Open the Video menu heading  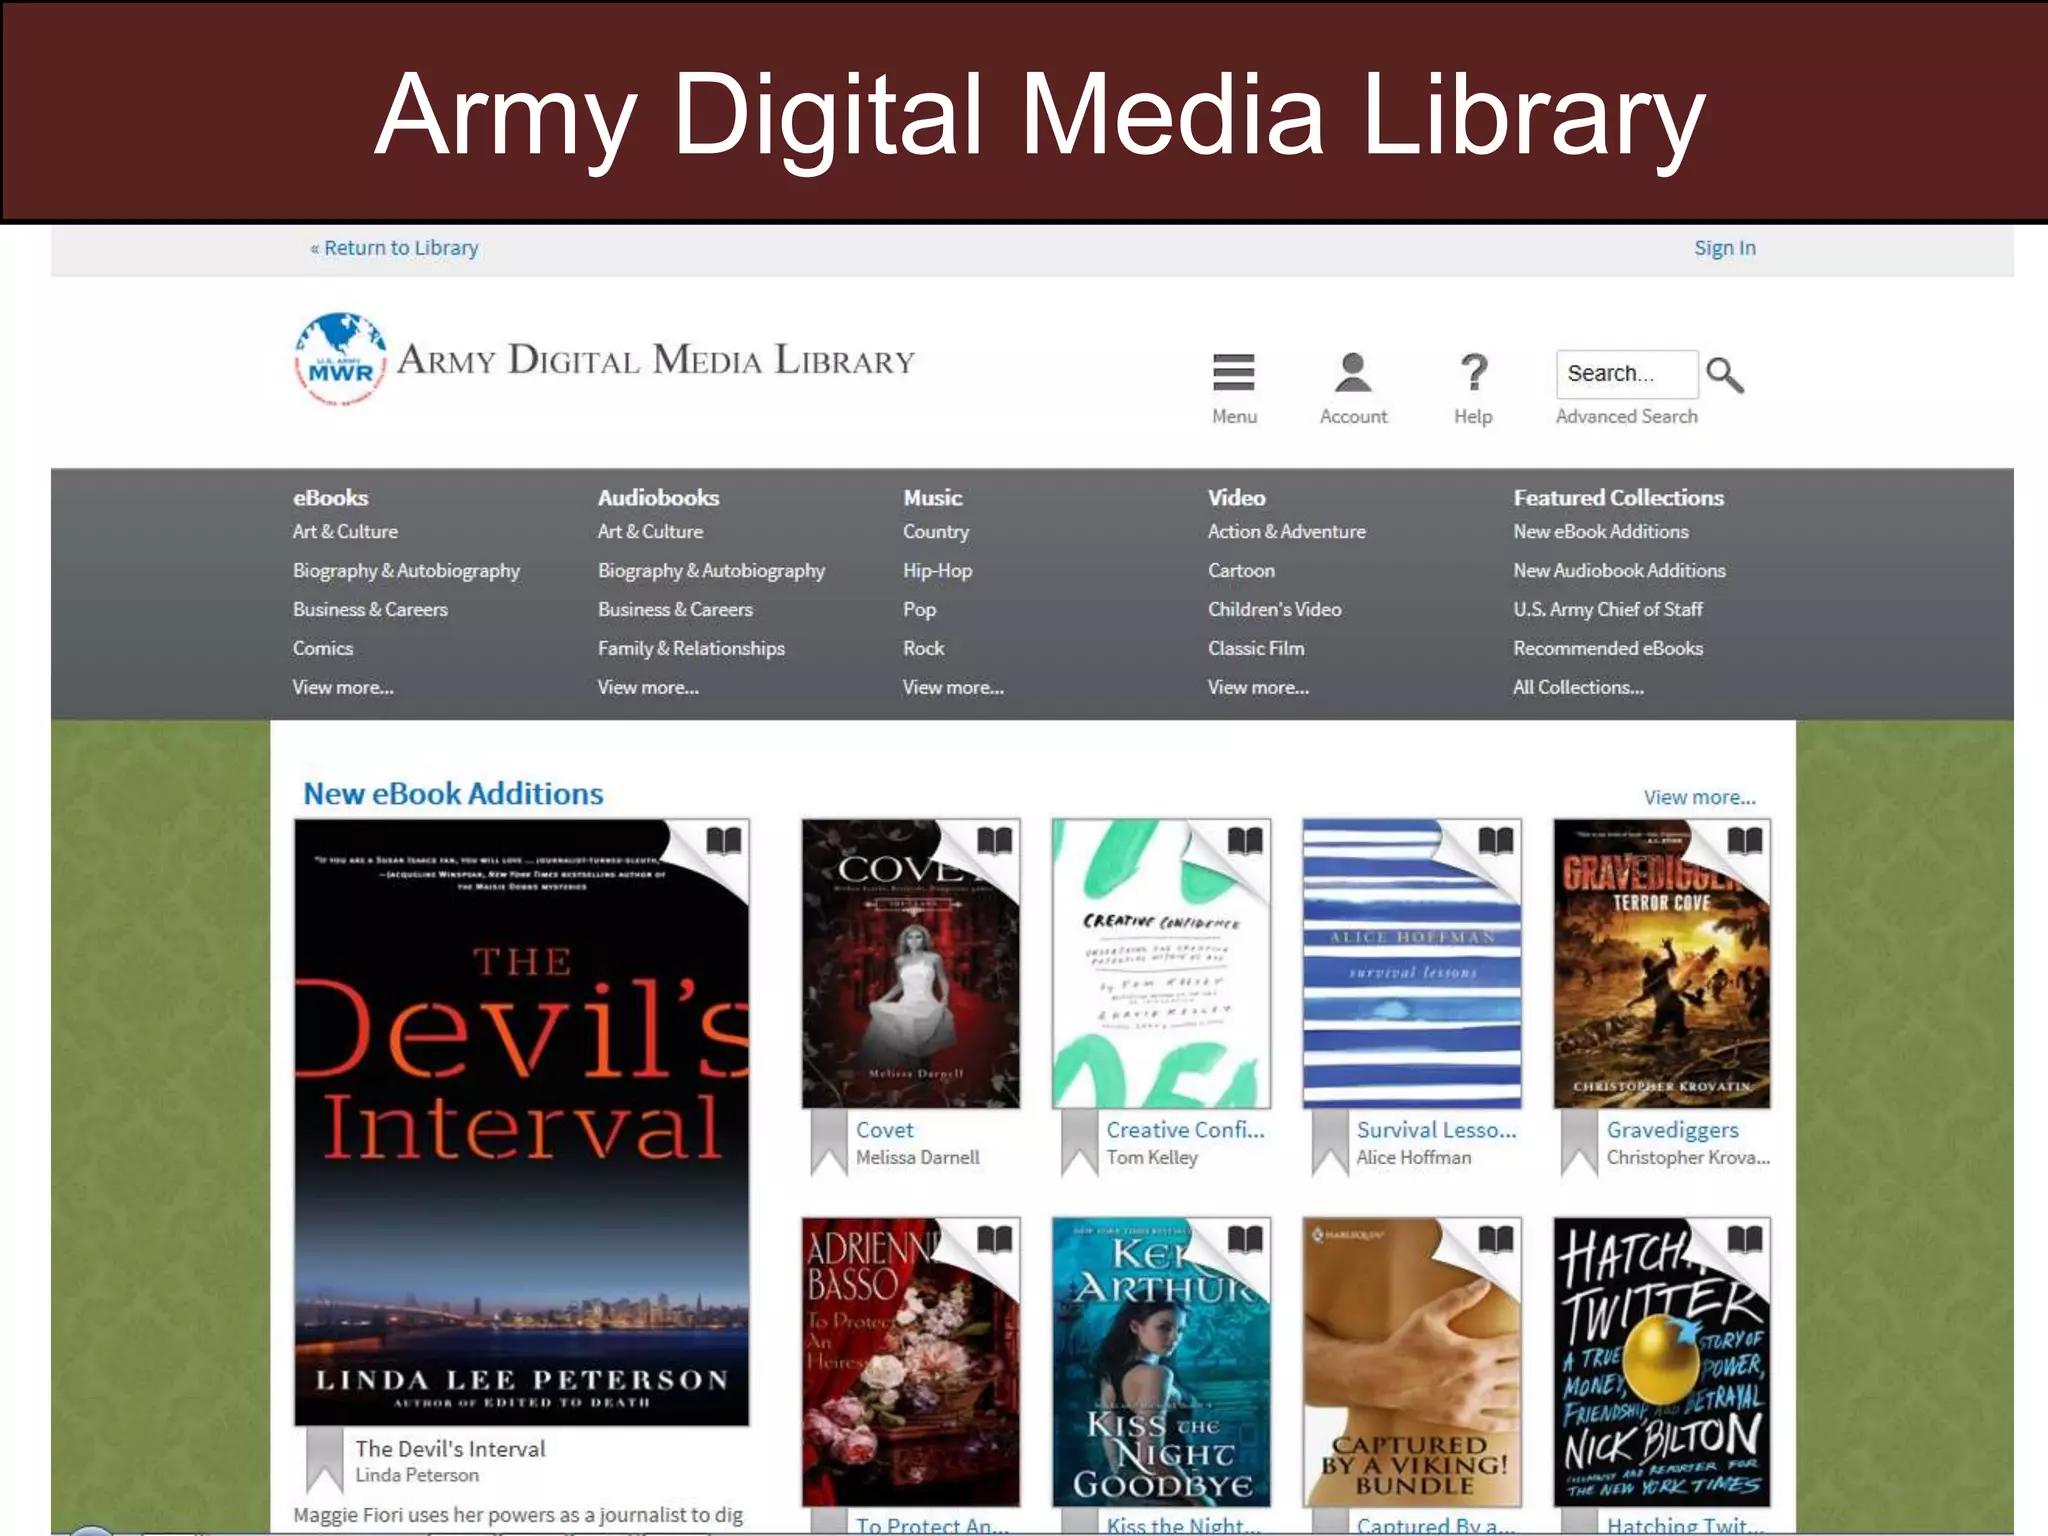1236,497
